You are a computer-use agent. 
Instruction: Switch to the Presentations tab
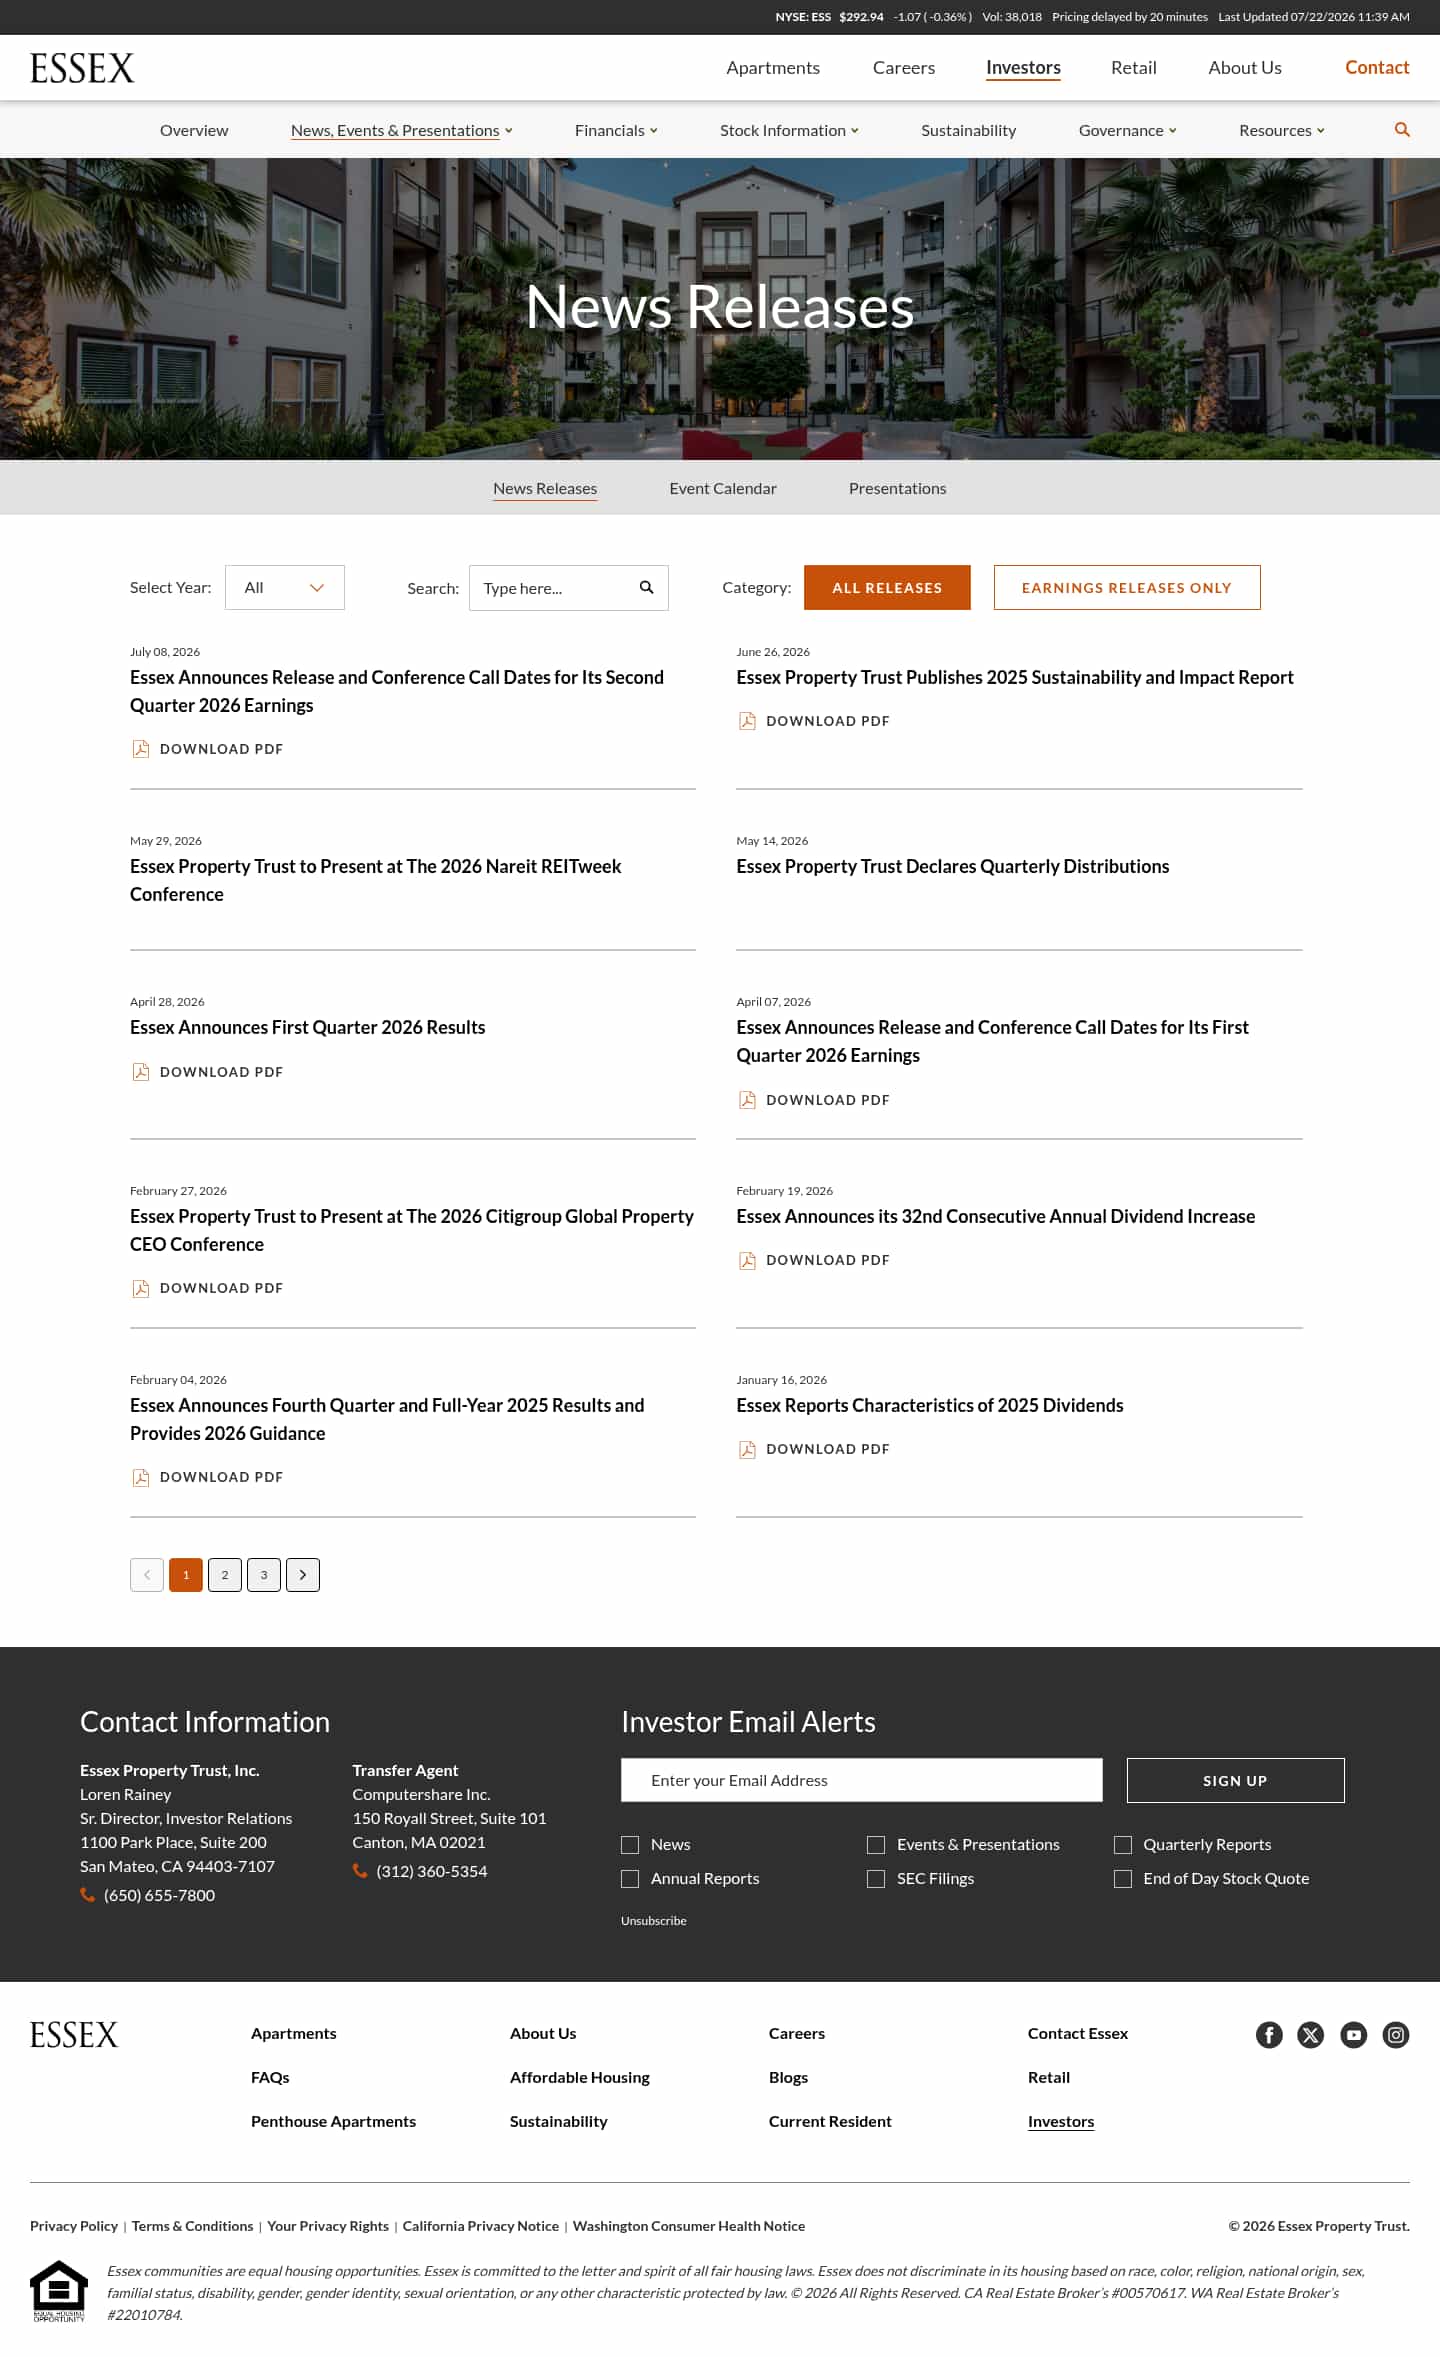point(897,488)
